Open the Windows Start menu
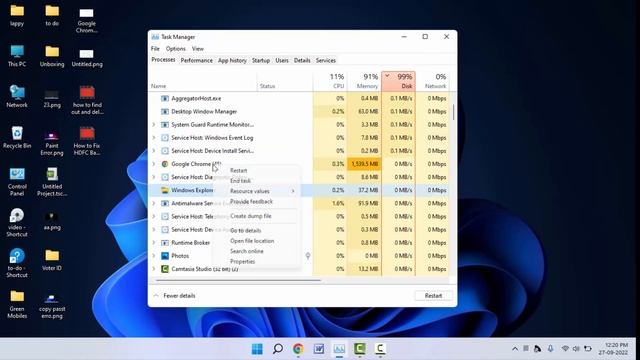The width and height of the screenshot is (640, 360). [x=257, y=349]
